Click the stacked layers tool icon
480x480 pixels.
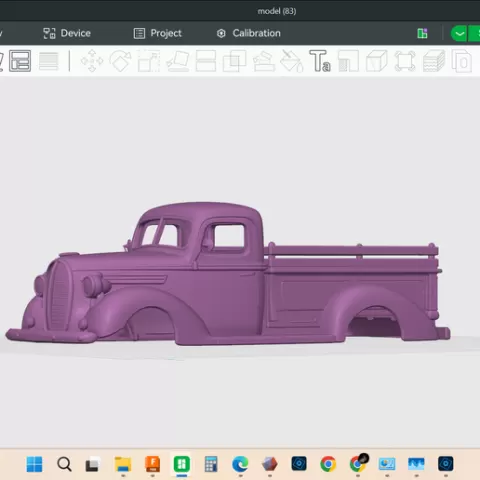tap(434, 61)
